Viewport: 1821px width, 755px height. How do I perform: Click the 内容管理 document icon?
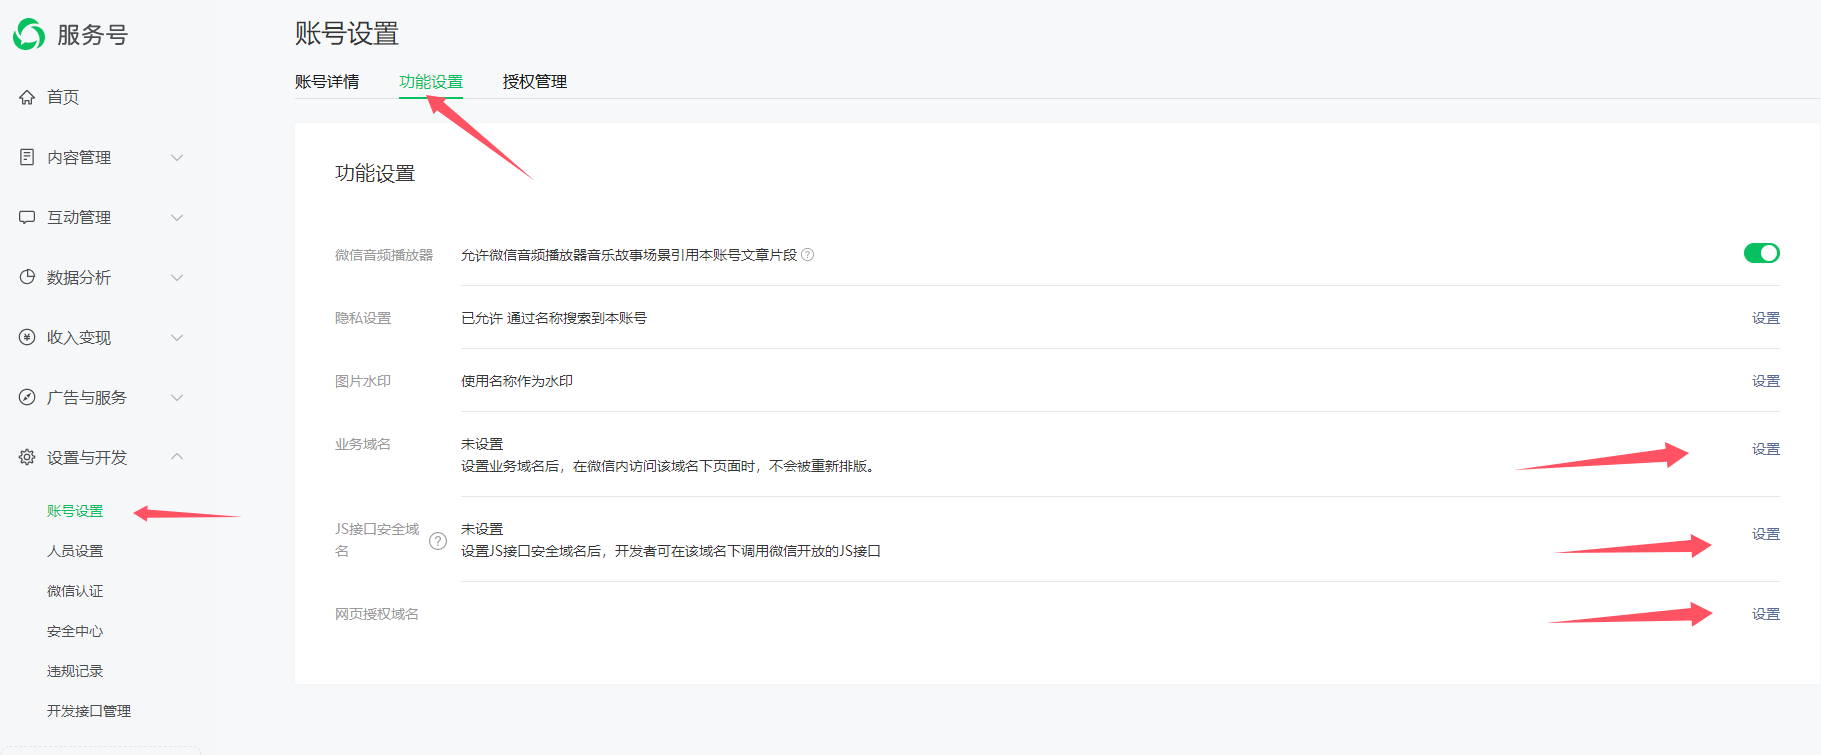[27, 157]
